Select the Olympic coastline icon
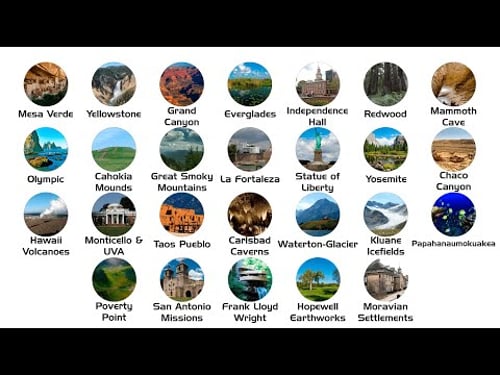Image resolution: width=500 pixels, height=375 pixels. pos(46,149)
